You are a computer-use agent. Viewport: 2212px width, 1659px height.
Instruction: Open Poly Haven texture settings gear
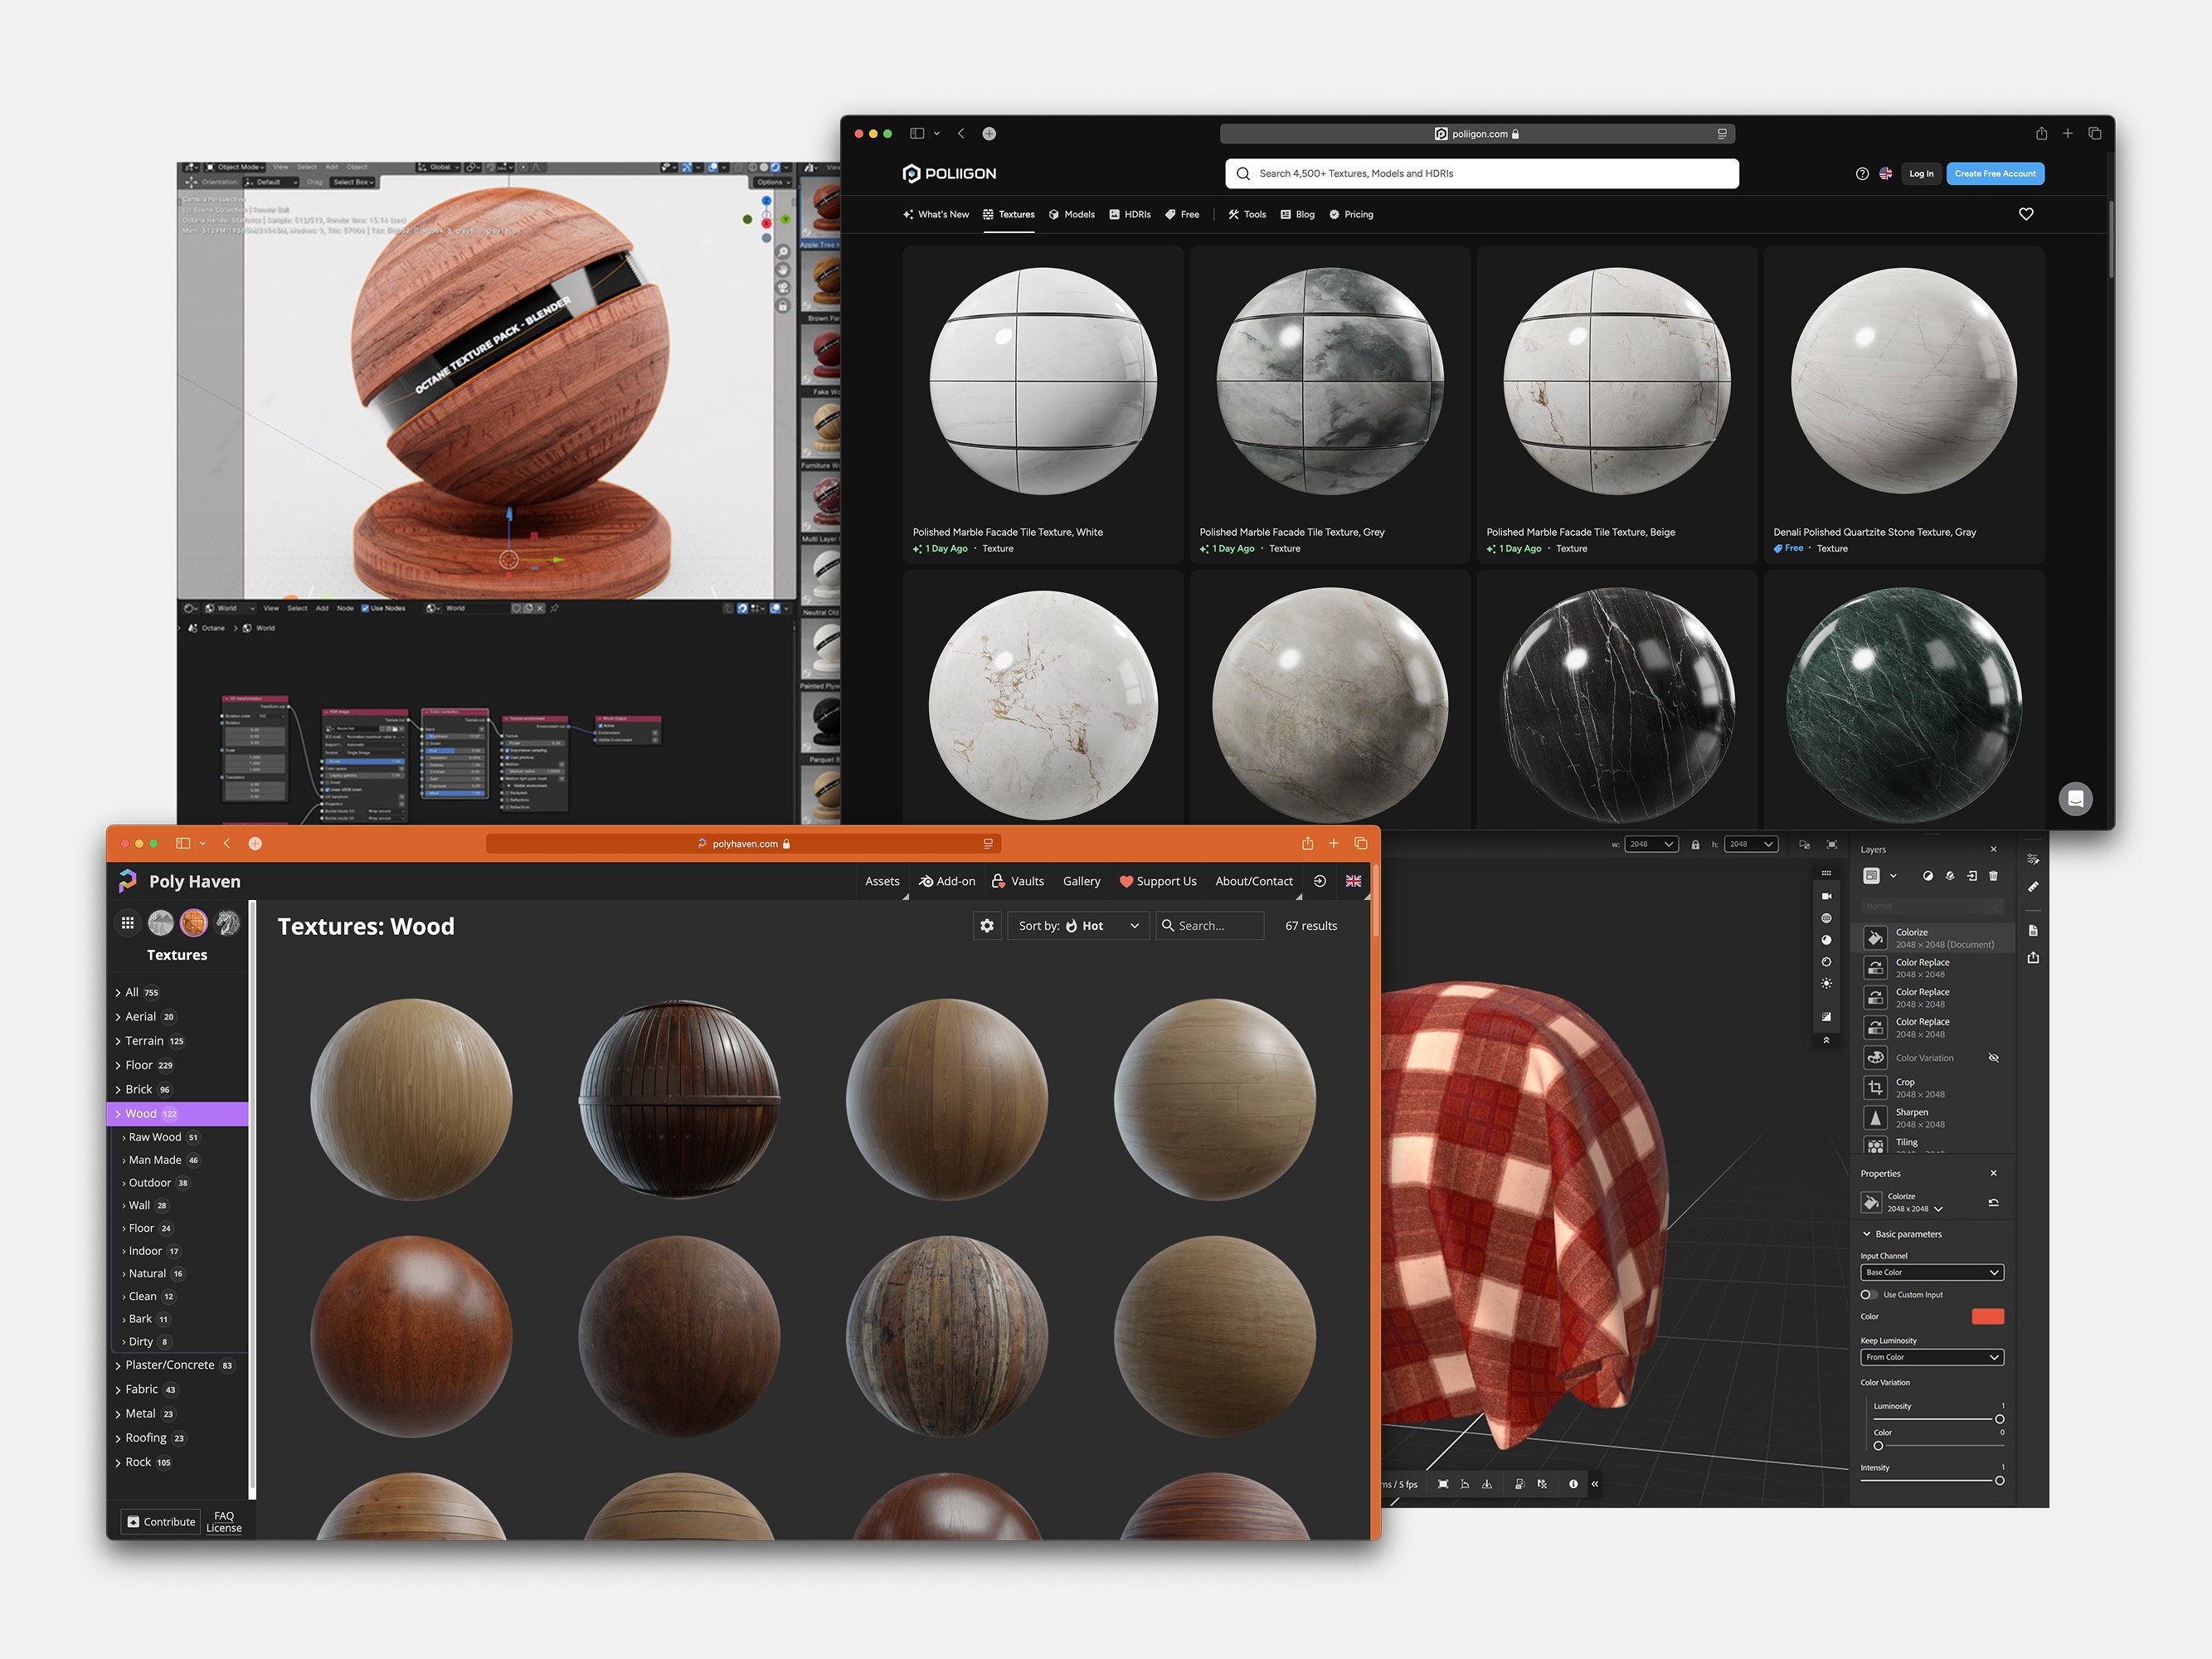(987, 926)
